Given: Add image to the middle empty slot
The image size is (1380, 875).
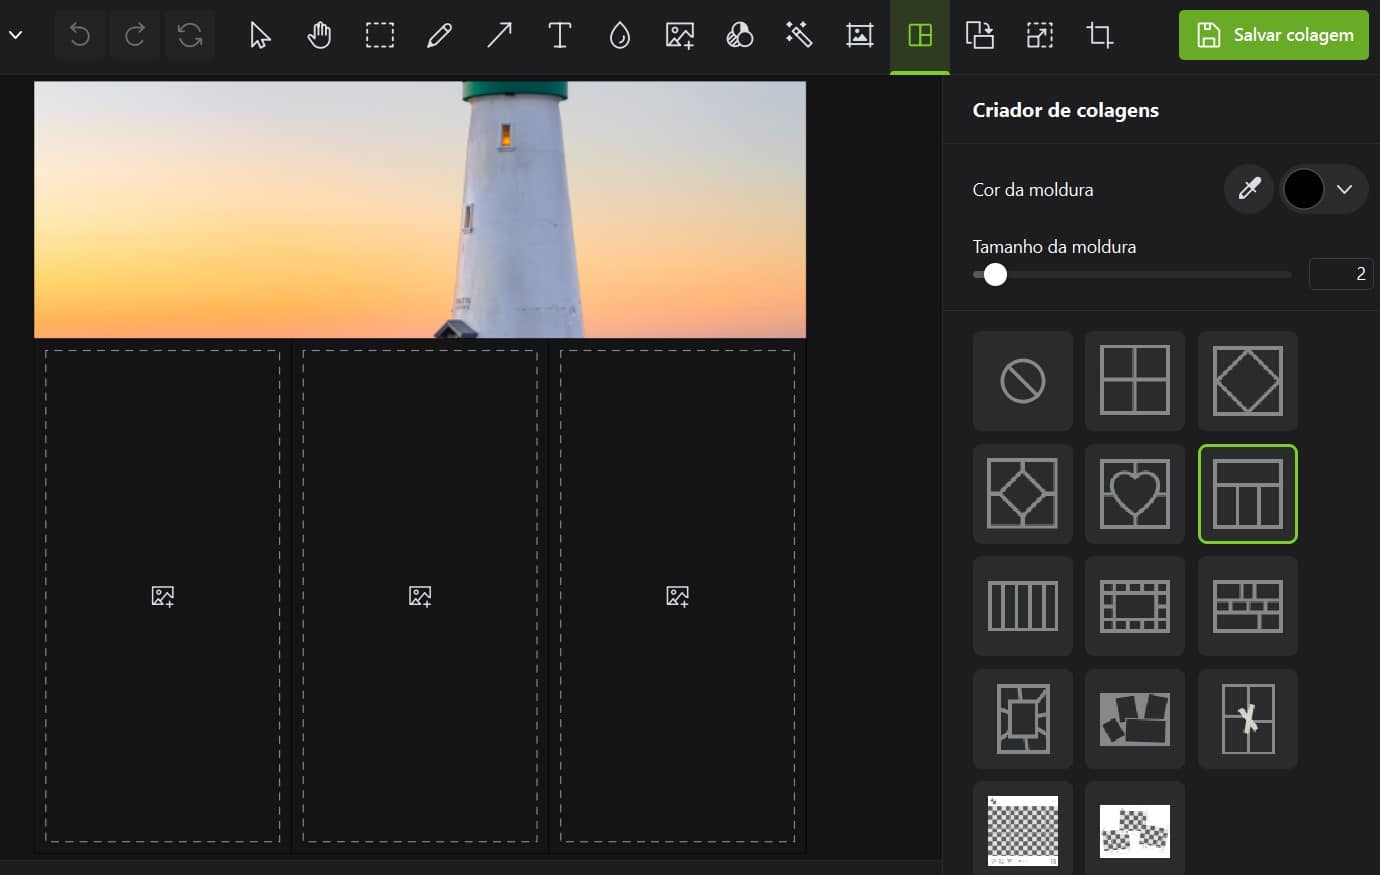Looking at the screenshot, I should [x=420, y=596].
